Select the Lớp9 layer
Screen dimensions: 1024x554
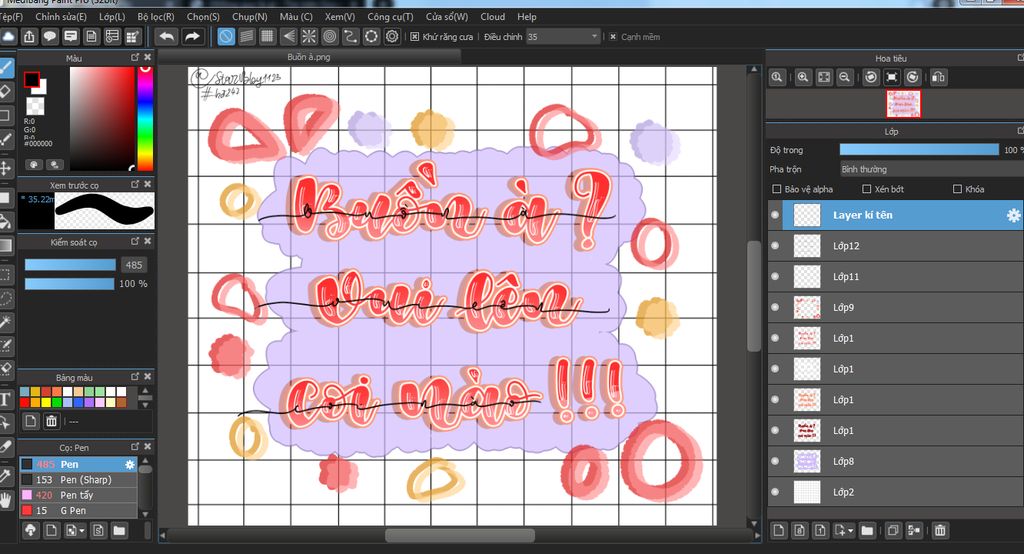click(896, 307)
